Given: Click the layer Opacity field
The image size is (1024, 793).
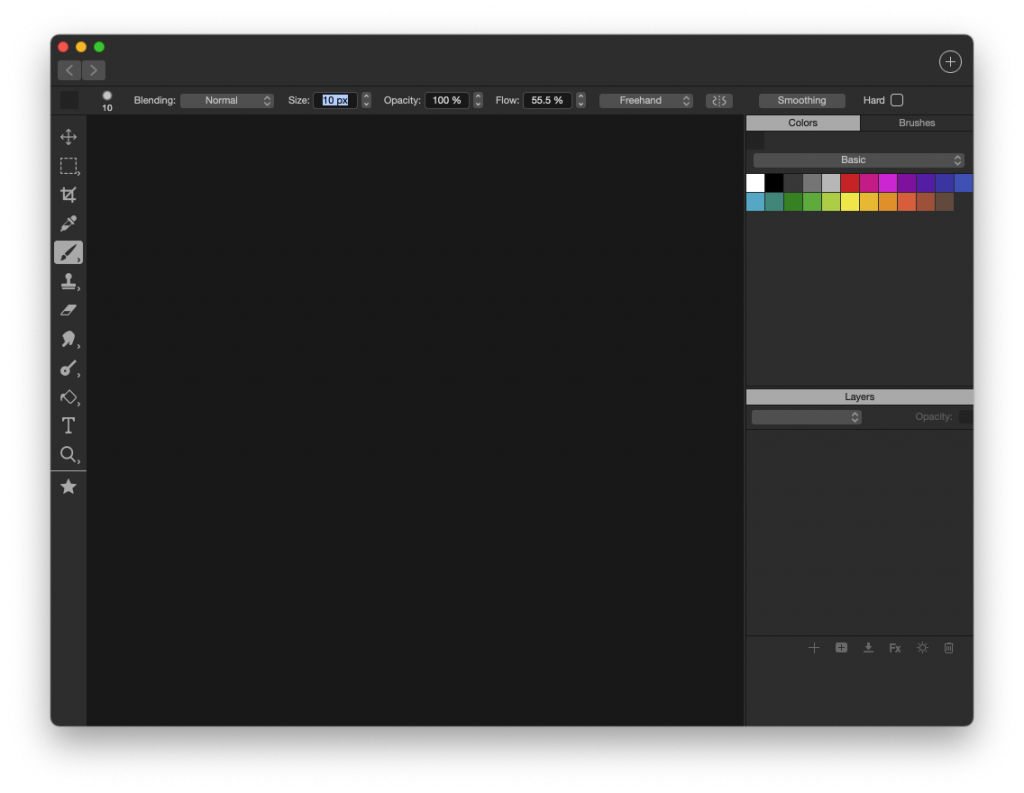Looking at the screenshot, I should coord(966,417).
